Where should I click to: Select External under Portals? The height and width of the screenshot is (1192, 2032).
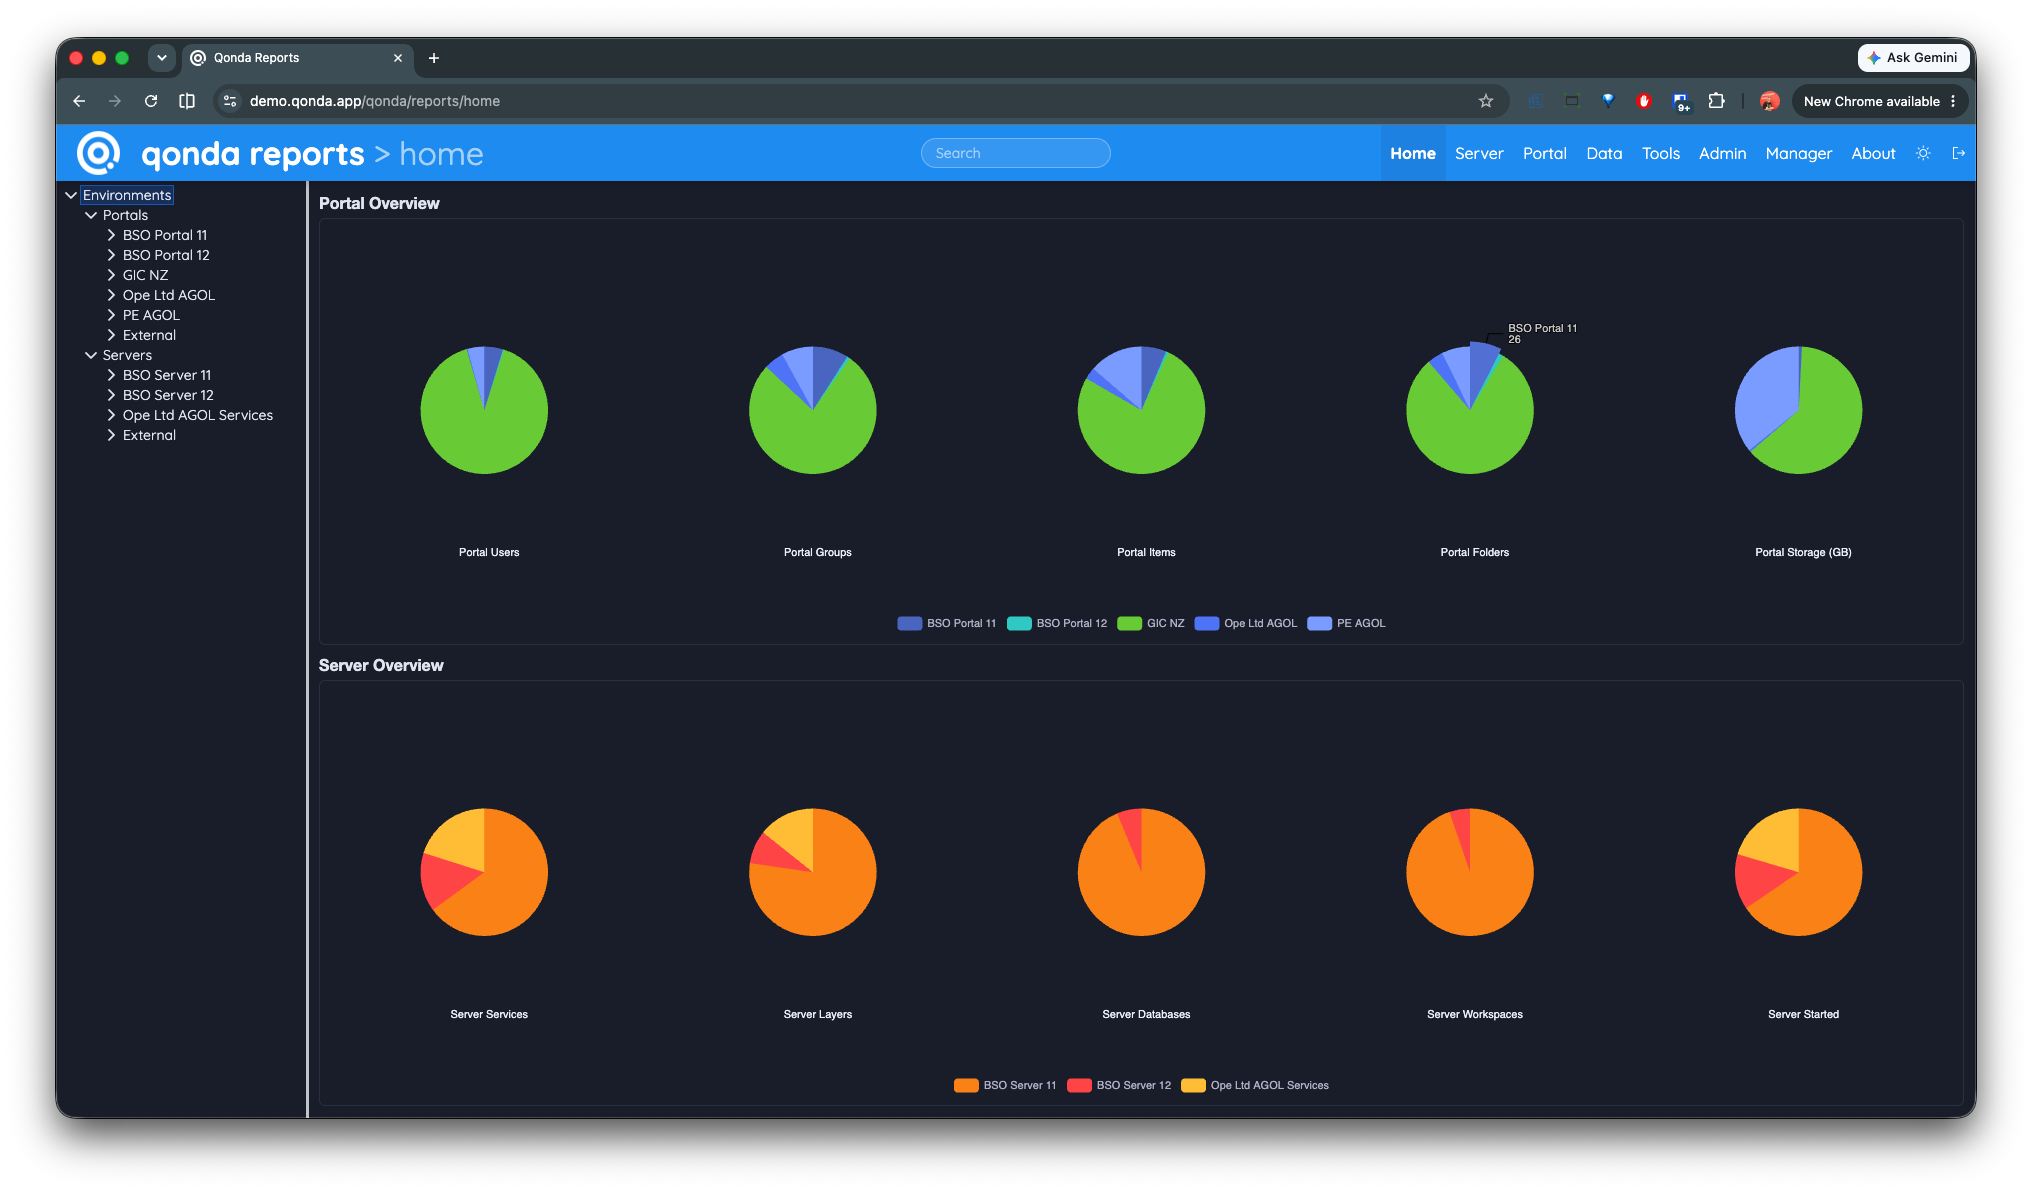tap(149, 335)
